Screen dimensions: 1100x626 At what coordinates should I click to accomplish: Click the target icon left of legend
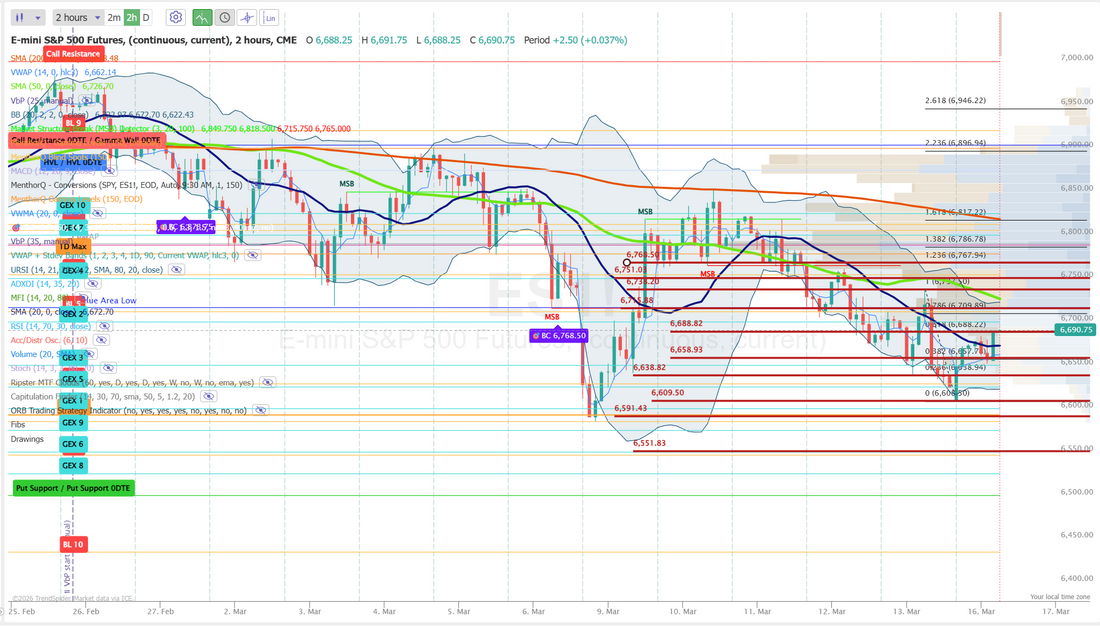click(x=15, y=227)
